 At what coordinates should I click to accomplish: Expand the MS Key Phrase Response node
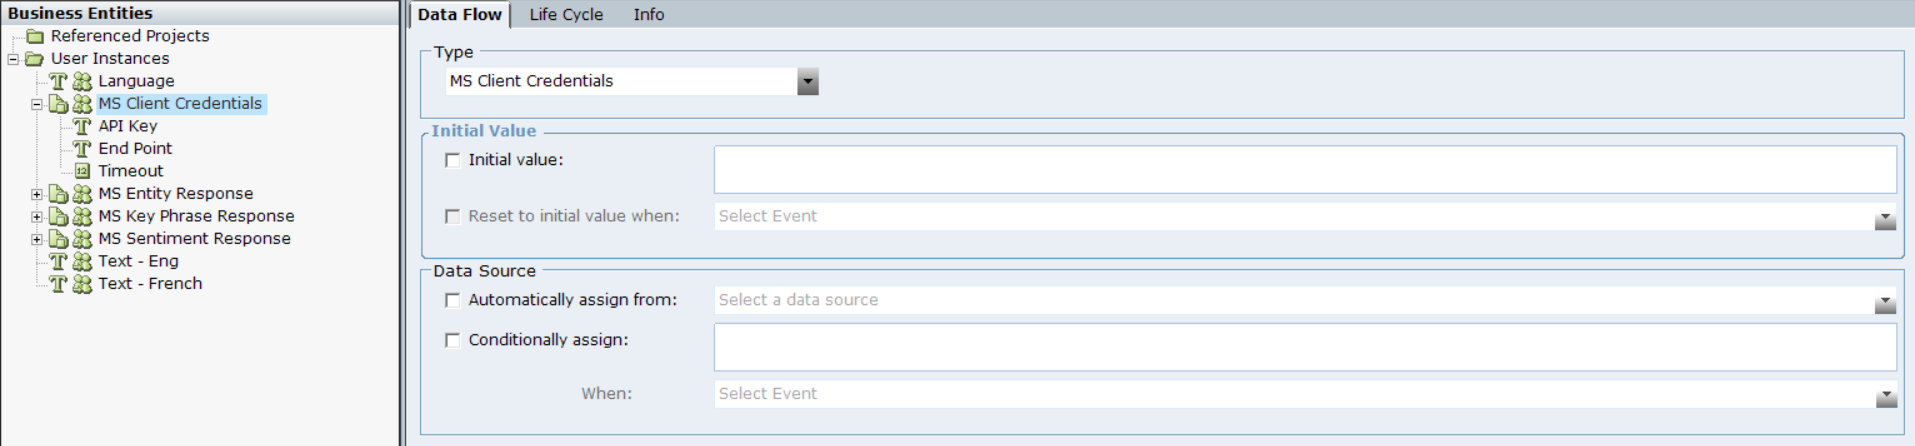37,217
